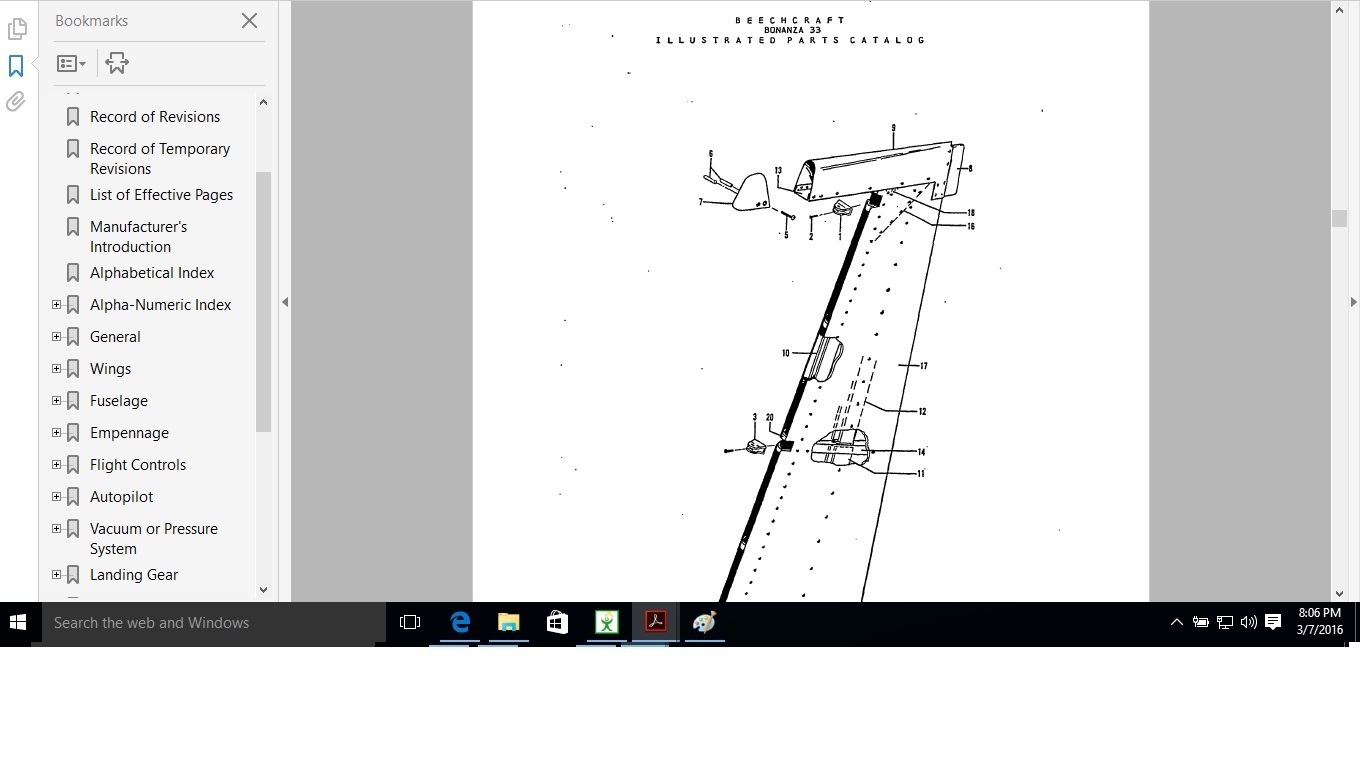Click document scrollbar down arrow
The height and width of the screenshot is (768, 1366).
(1339, 594)
